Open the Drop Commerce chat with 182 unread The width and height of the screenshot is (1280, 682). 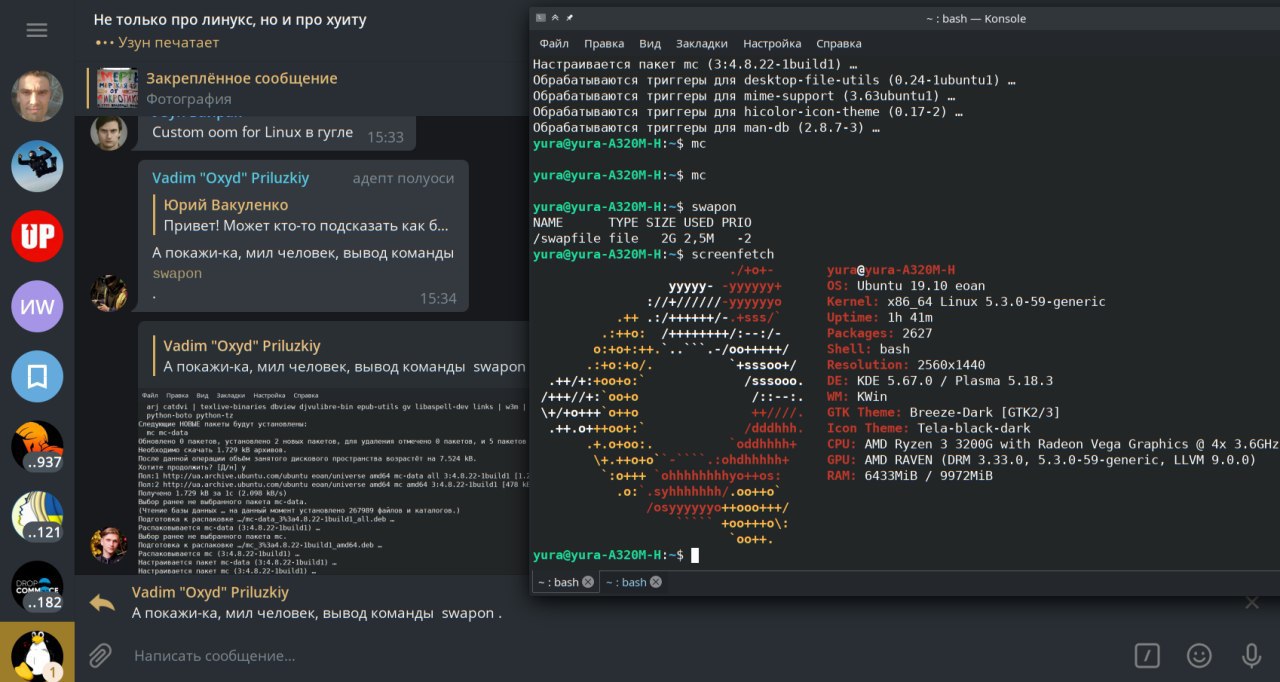(x=37, y=586)
